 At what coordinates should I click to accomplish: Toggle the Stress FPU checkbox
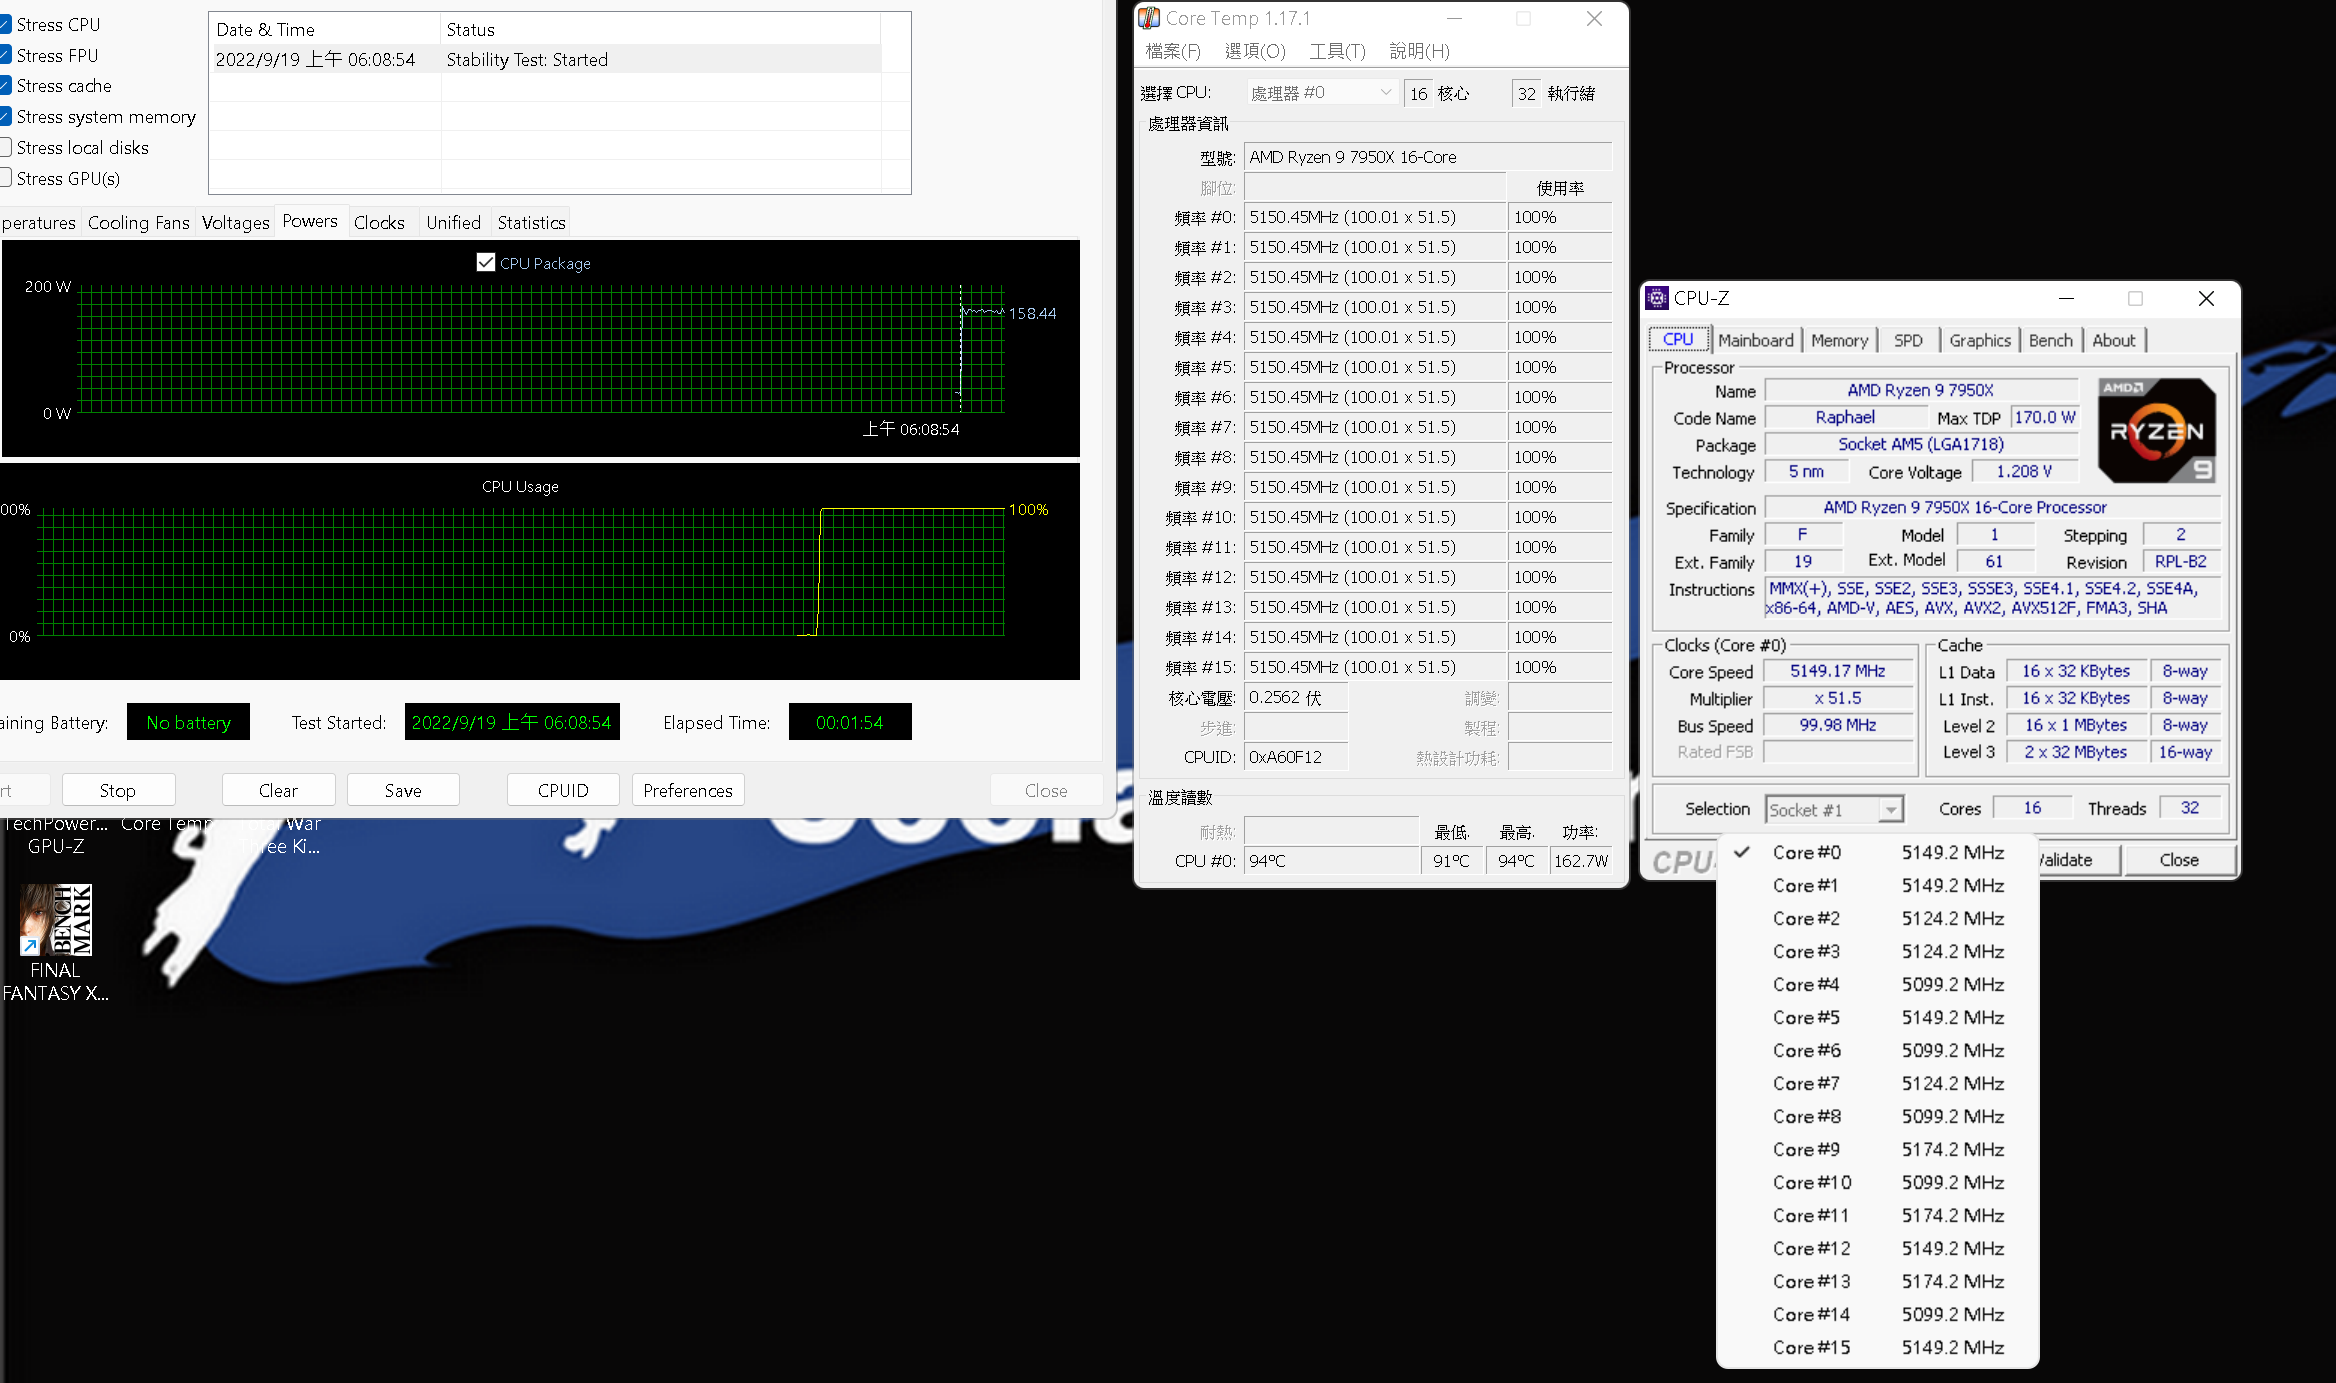click(5, 56)
